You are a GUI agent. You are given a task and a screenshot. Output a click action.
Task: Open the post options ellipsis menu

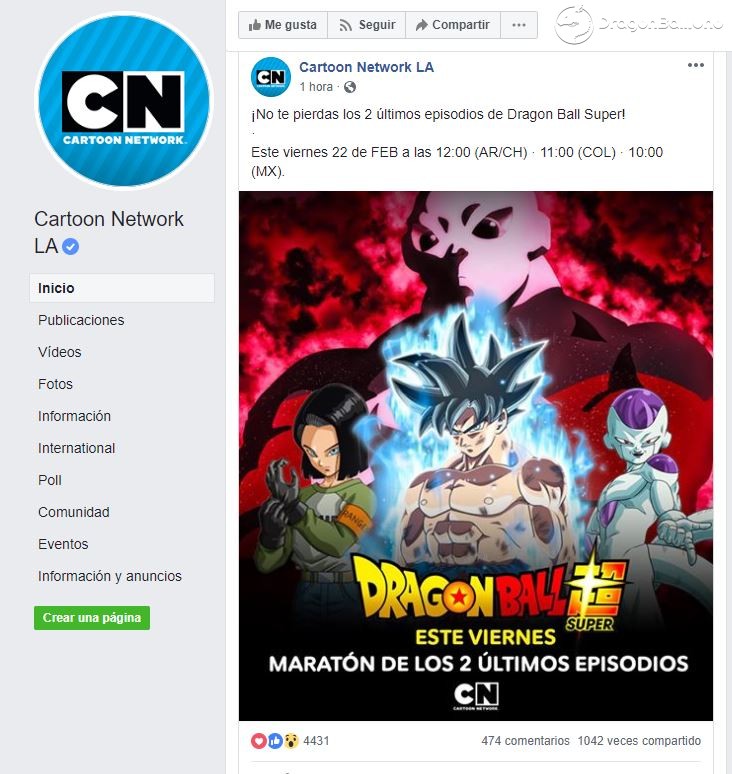(x=695, y=65)
